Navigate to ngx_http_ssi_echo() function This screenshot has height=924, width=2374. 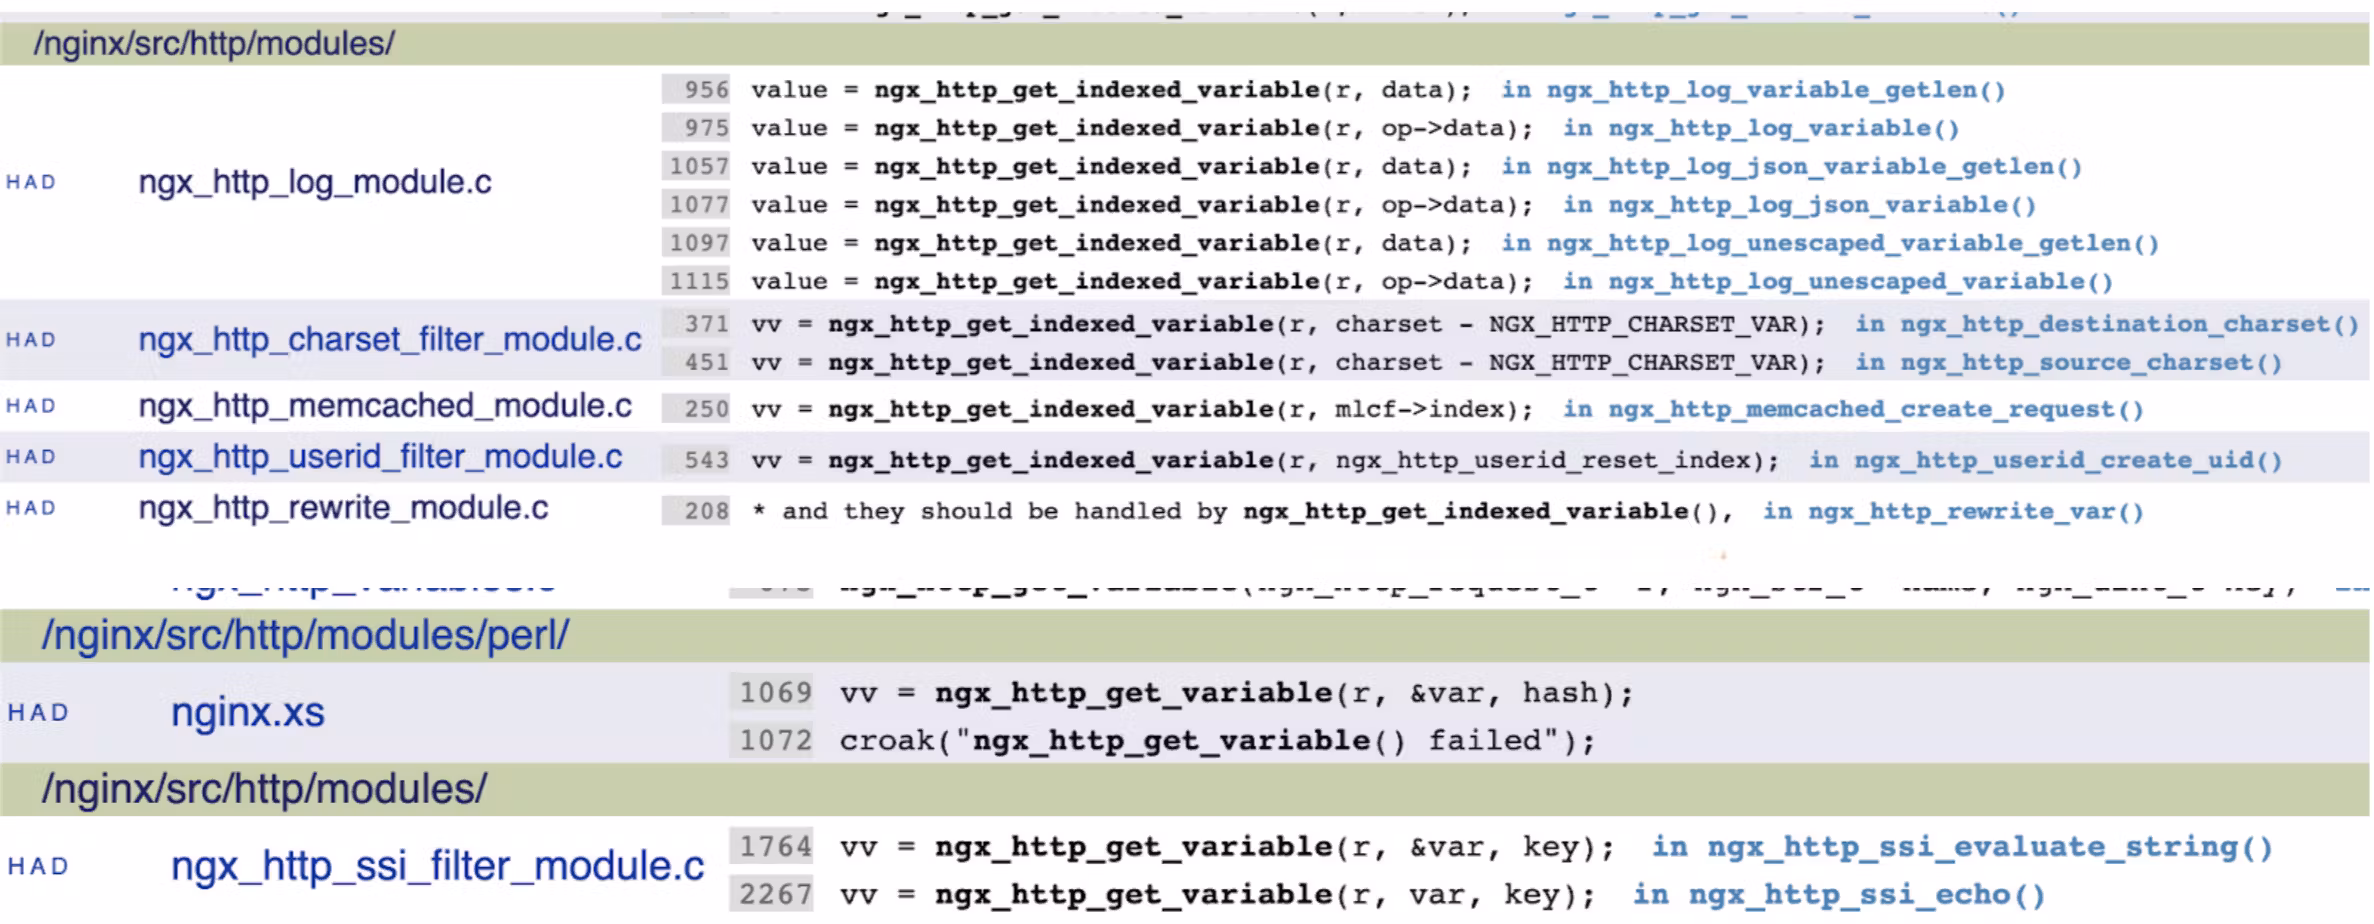[x=1866, y=894]
